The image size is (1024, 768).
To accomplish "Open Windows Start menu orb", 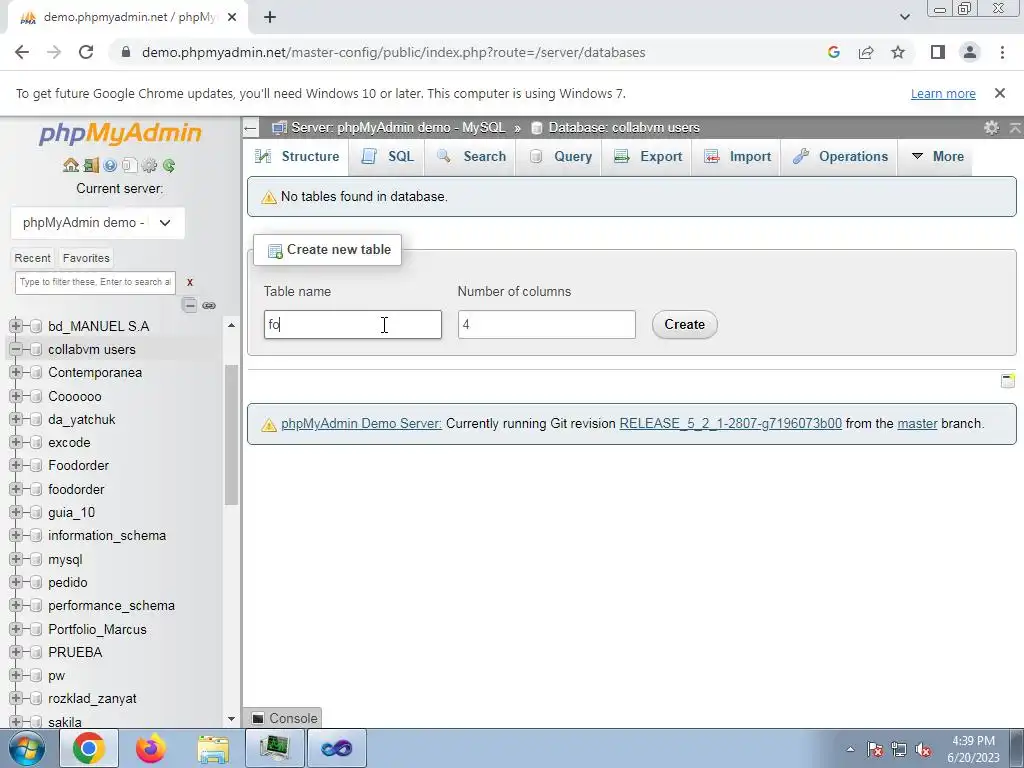I will coord(26,748).
